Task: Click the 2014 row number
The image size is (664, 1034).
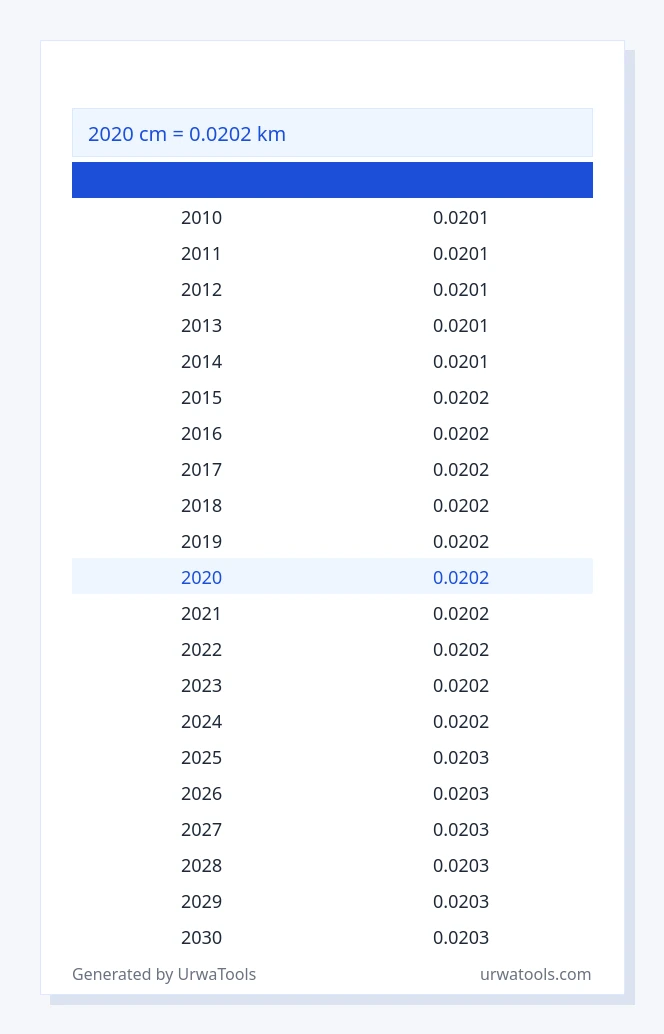Action: tap(202, 361)
